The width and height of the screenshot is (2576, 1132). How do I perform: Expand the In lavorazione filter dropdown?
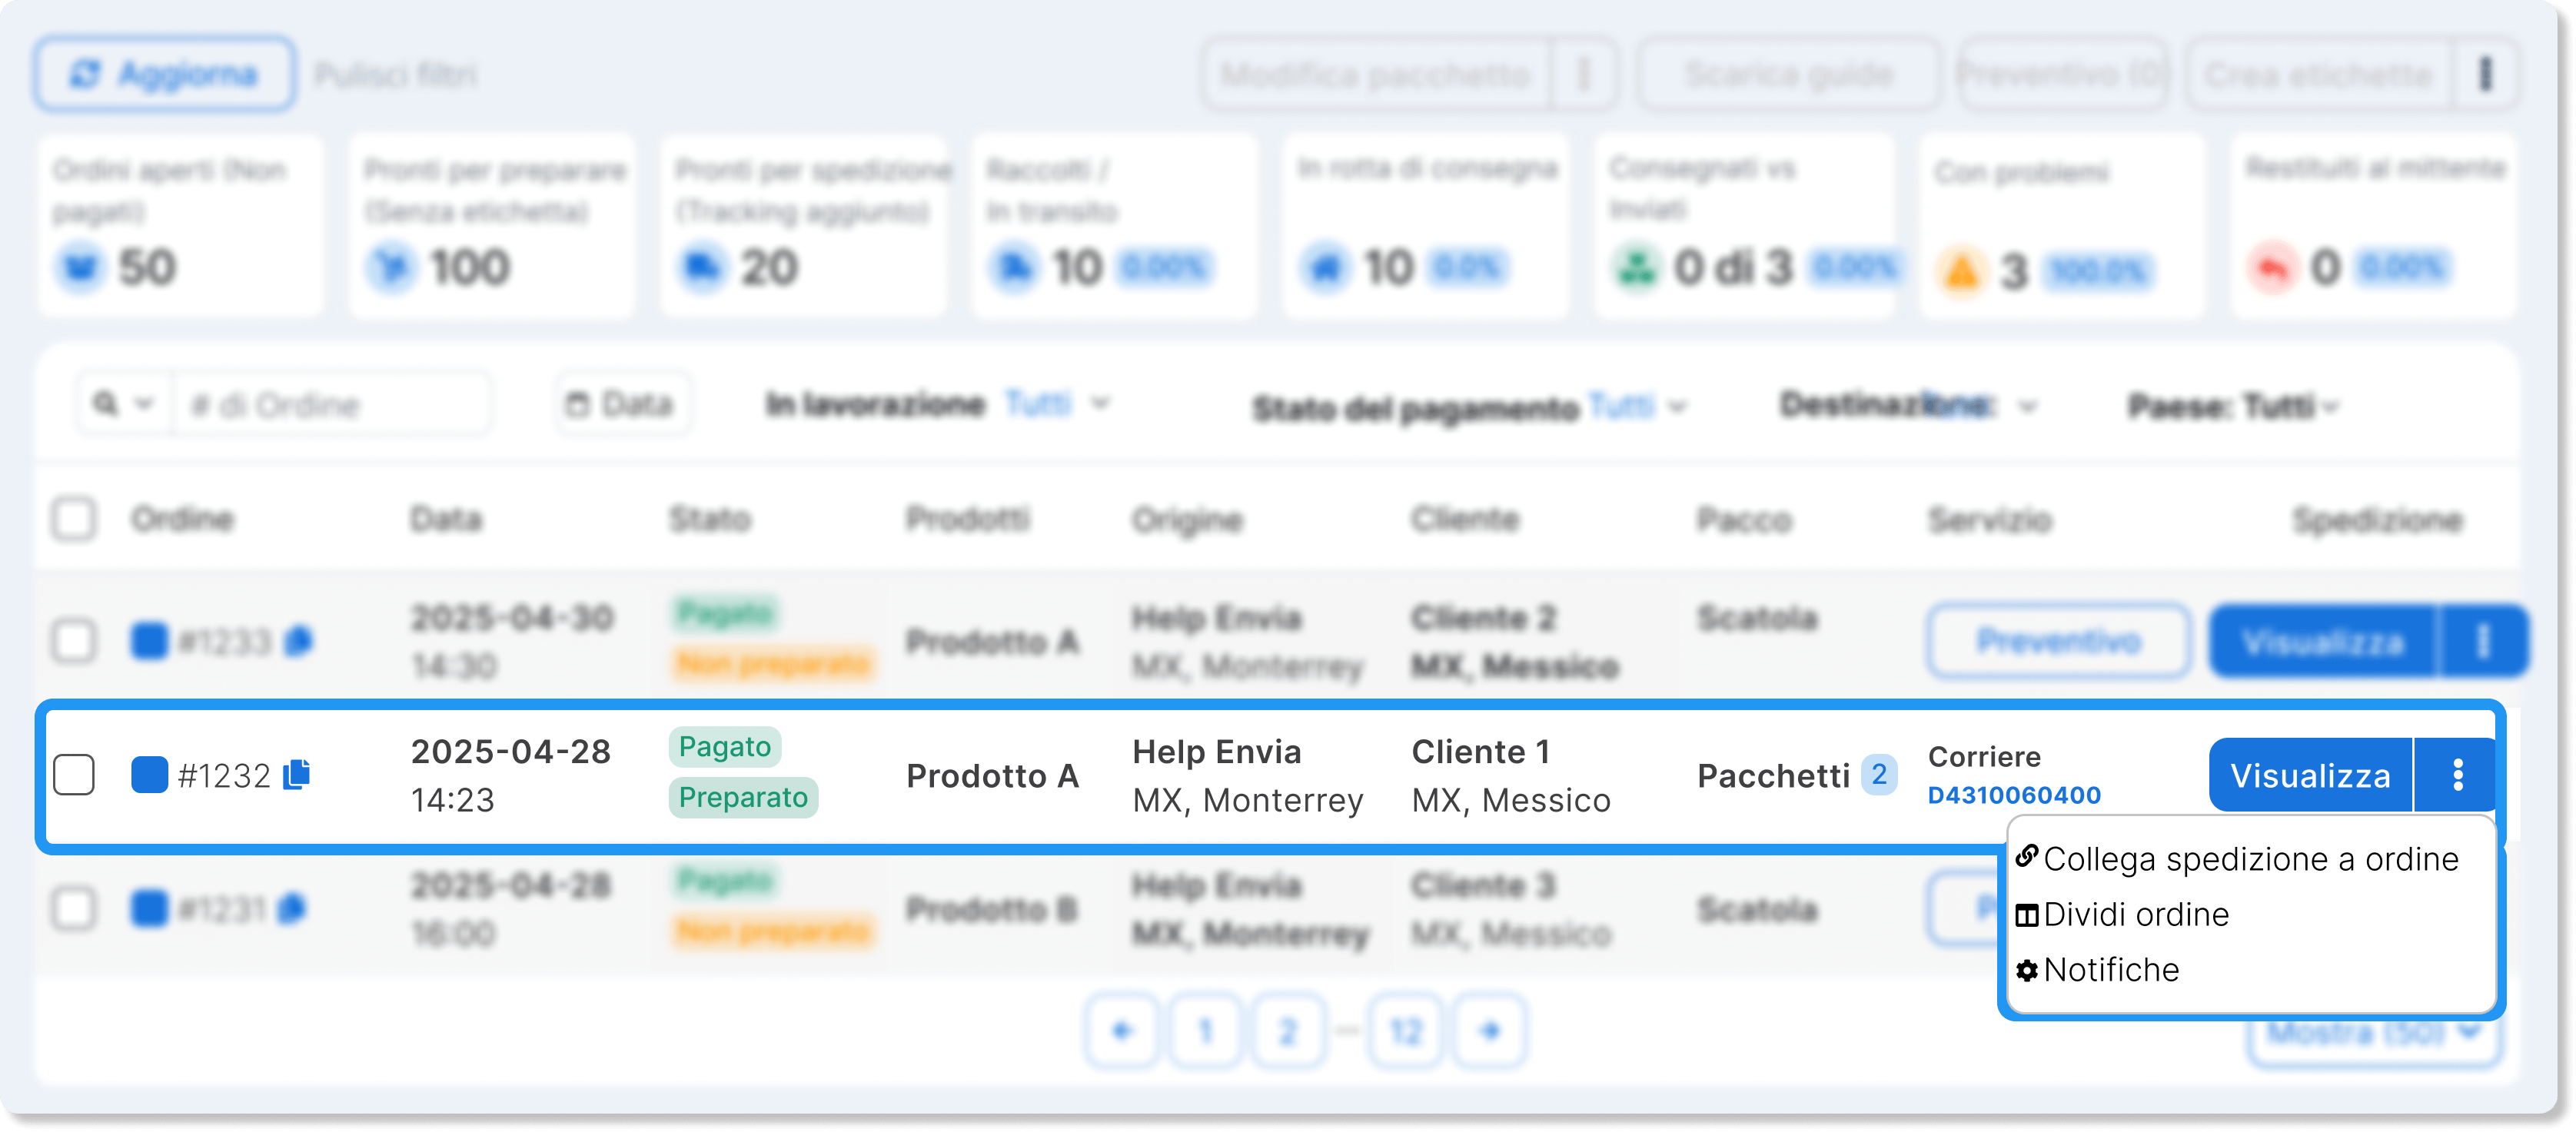point(938,404)
